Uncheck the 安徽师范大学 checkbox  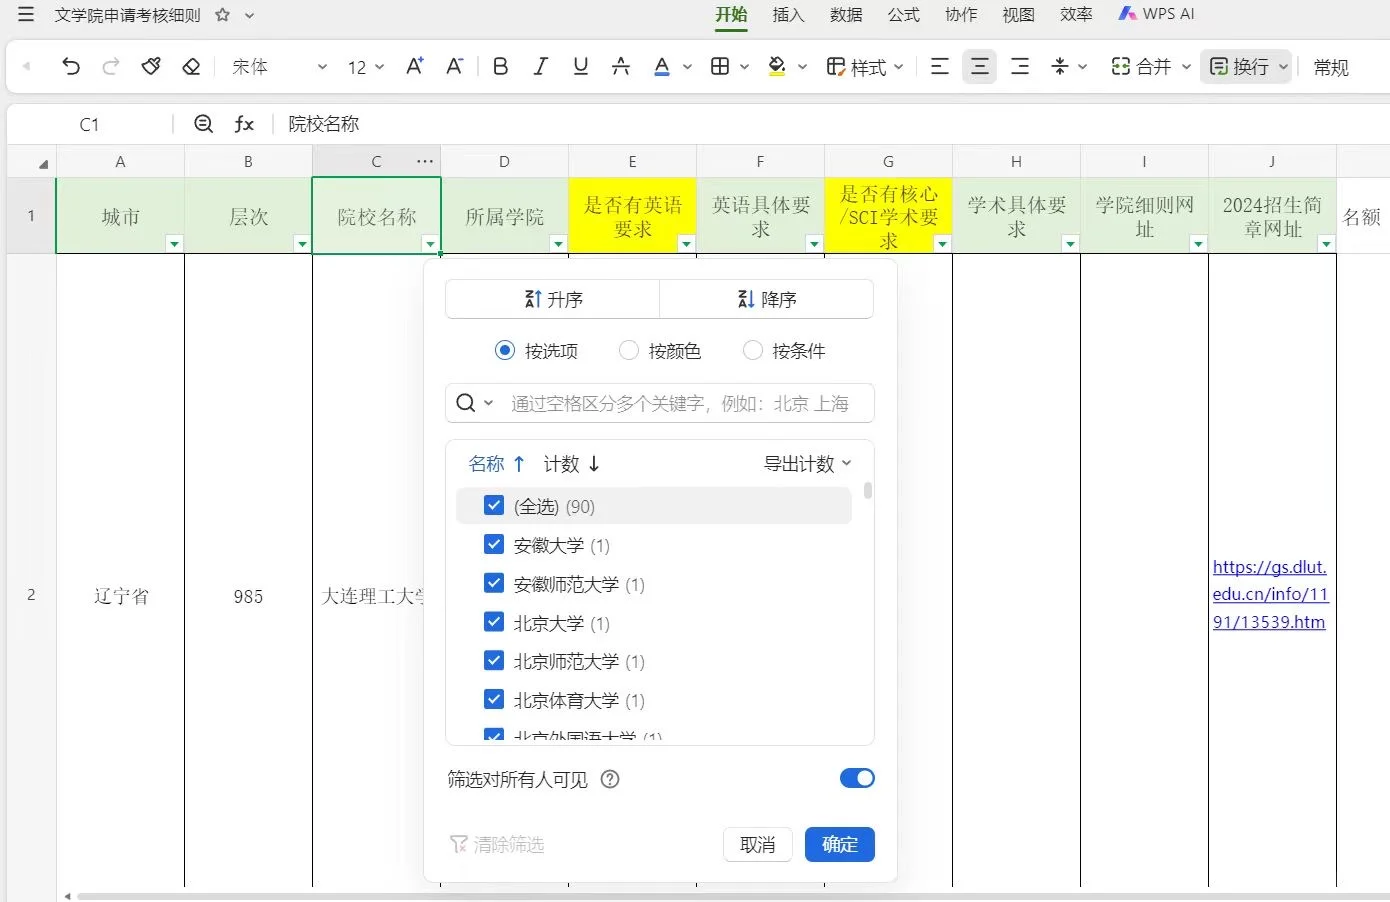(493, 583)
